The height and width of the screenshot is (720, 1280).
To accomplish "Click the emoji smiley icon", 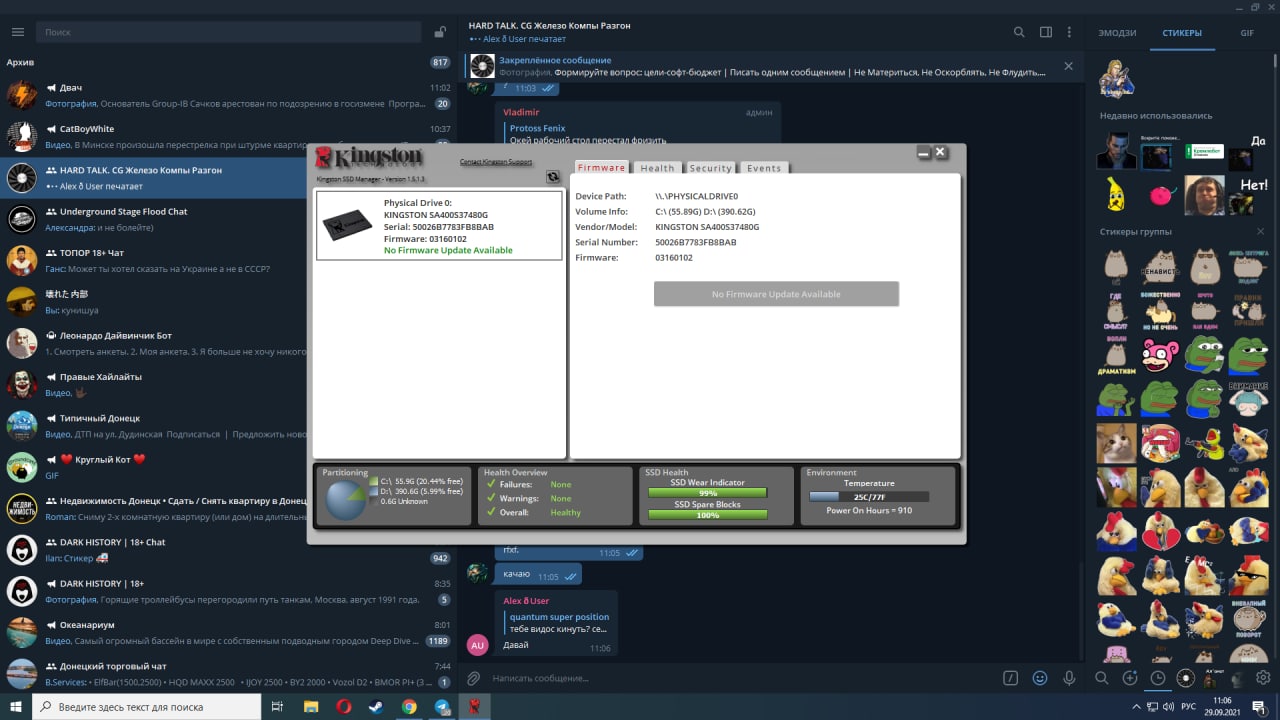I will [1040, 678].
